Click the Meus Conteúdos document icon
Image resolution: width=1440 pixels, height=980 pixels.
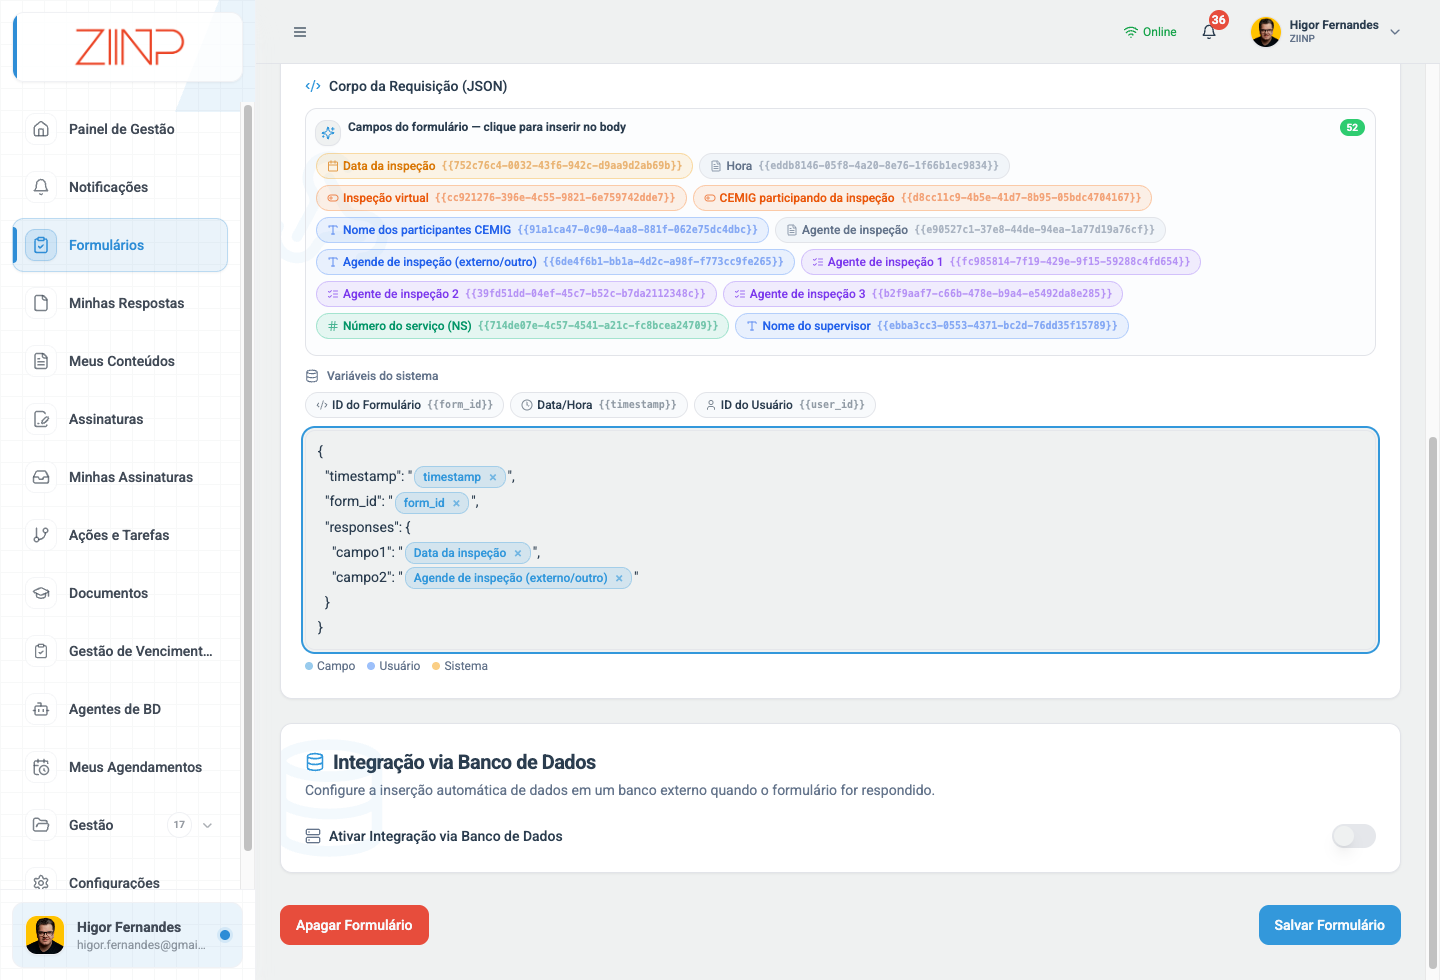pyautogui.click(x=41, y=361)
